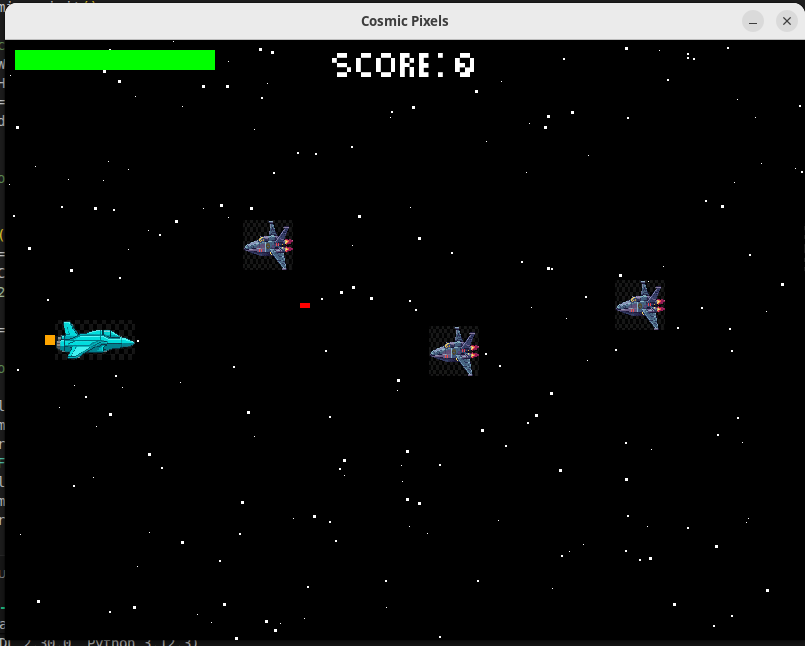Image resolution: width=805 pixels, height=646 pixels.
Task: Target the leftmost enemy fighter ship
Action: pyautogui.click(x=267, y=245)
